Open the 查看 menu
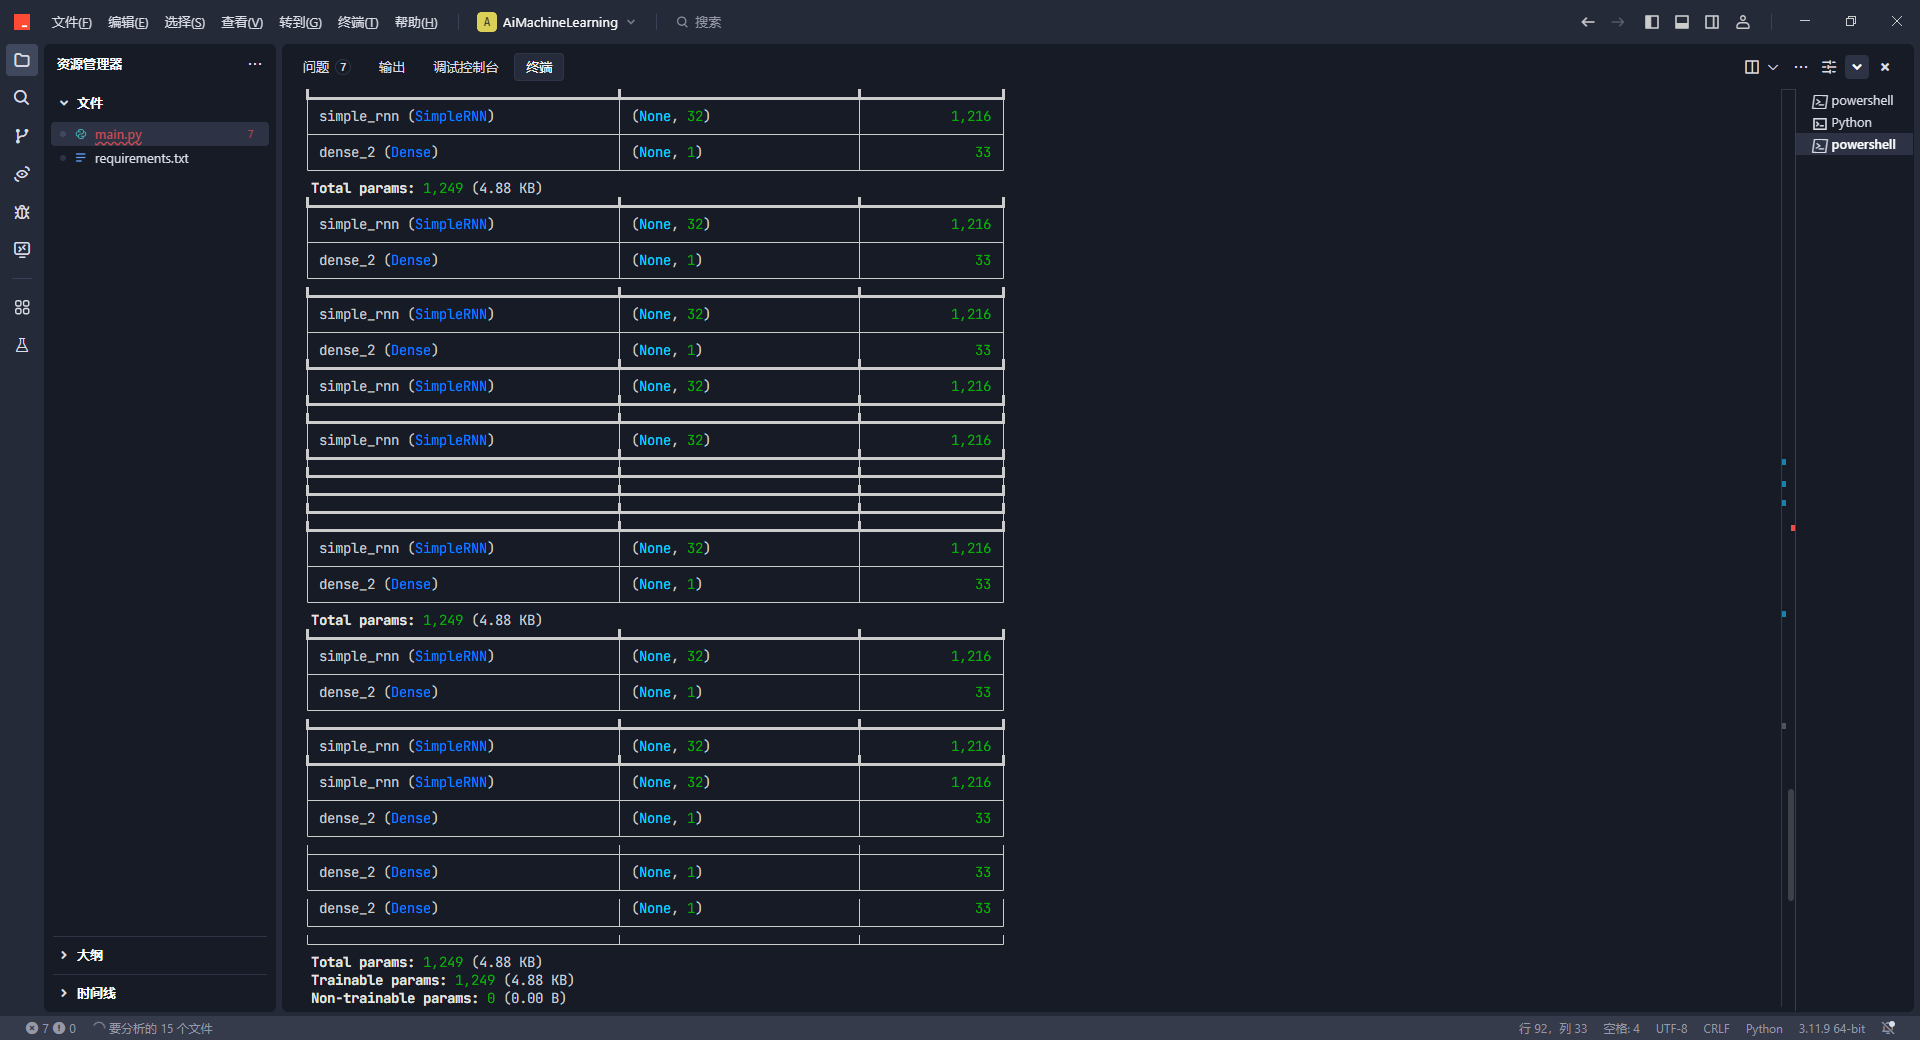The width and height of the screenshot is (1920, 1040). click(x=242, y=22)
